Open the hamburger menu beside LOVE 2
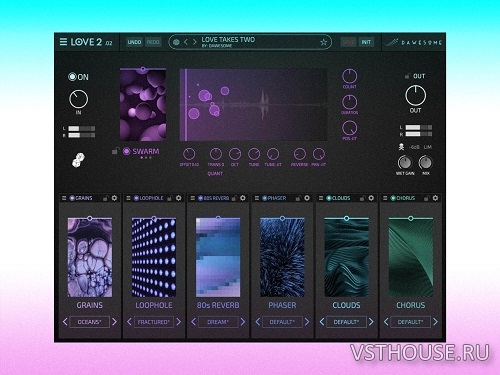Screen dimensions: 500x375 pos(63,42)
